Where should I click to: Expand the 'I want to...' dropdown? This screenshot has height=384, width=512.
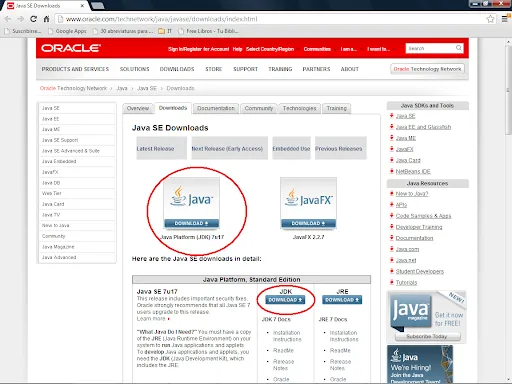380,49
